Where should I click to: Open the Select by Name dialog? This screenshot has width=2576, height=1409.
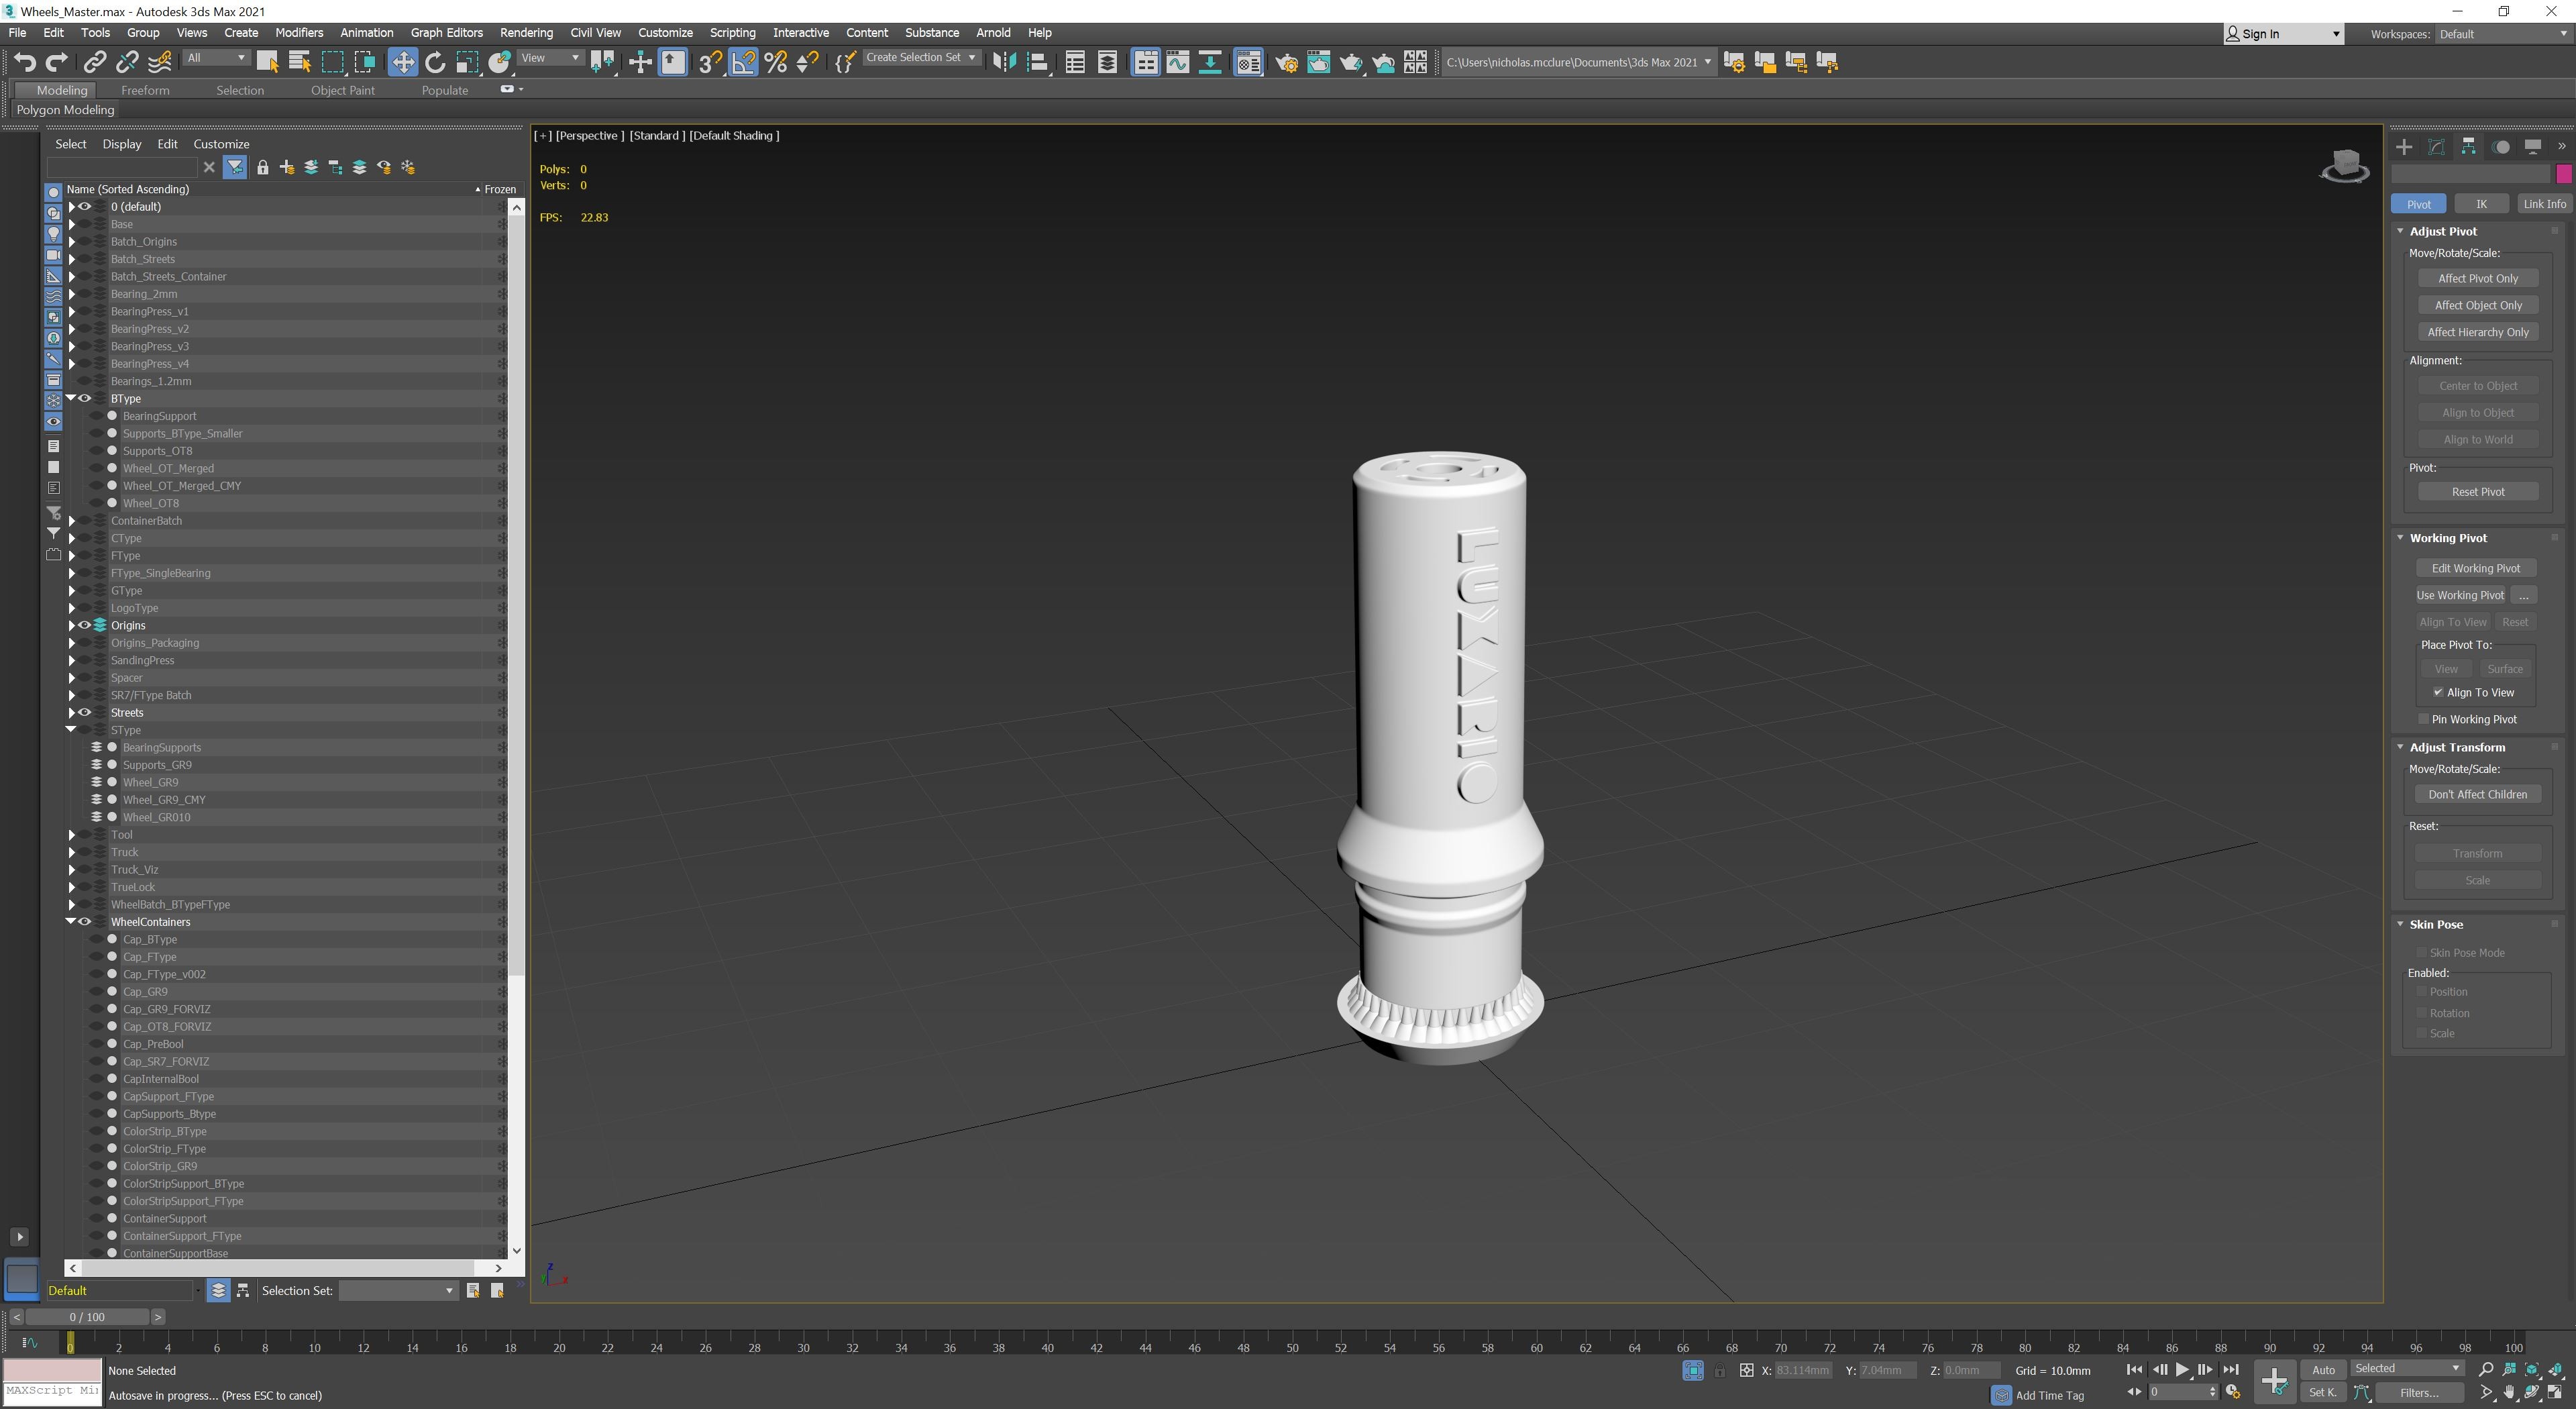pos(300,62)
